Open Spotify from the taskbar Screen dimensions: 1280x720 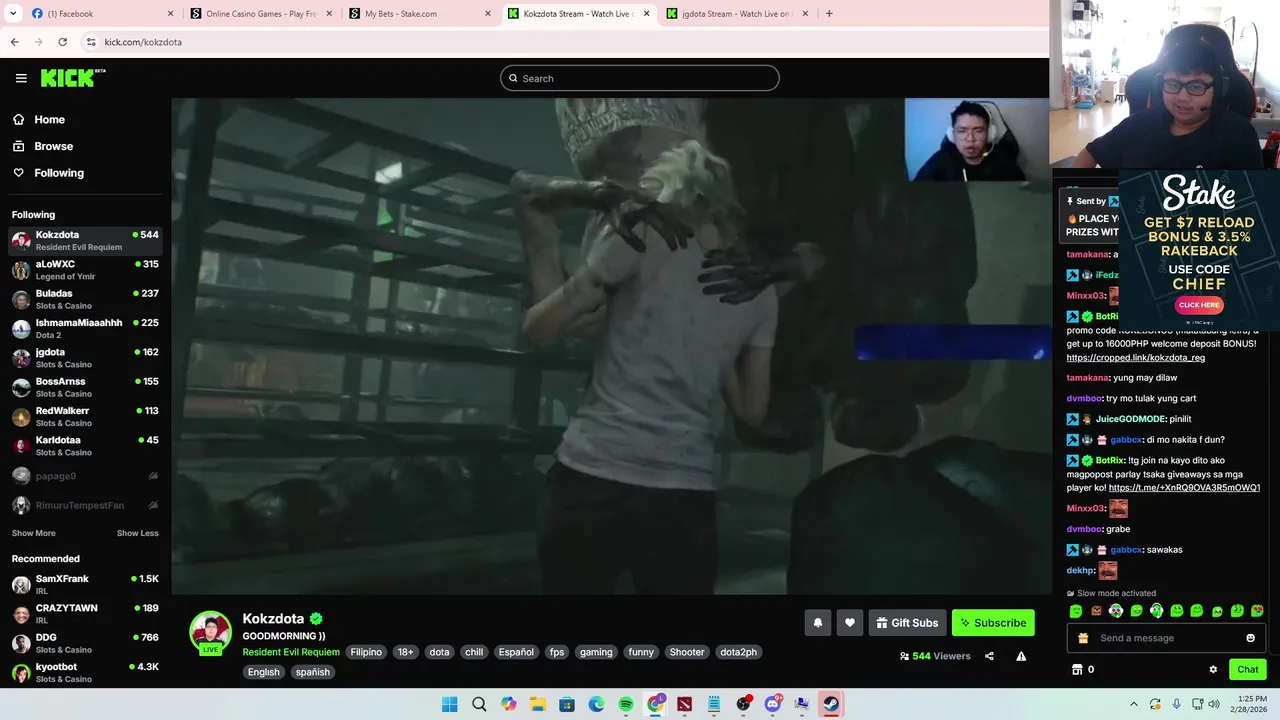pos(626,704)
